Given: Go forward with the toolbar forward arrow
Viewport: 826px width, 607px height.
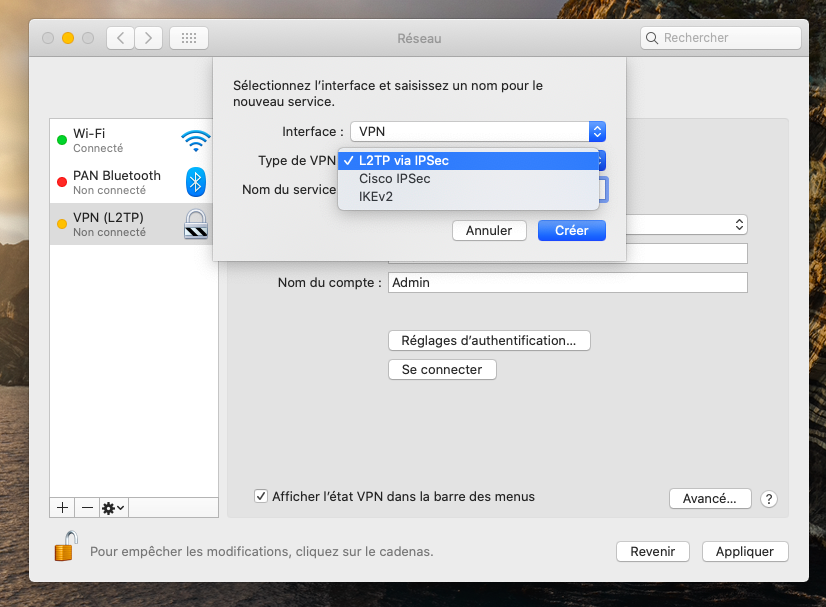Looking at the screenshot, I should pos(149,38).
